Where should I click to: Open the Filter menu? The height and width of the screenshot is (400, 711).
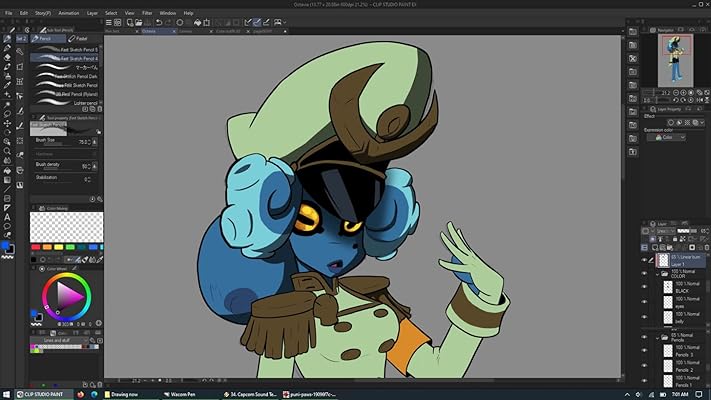pyautogui.click(x=147, y=13)
